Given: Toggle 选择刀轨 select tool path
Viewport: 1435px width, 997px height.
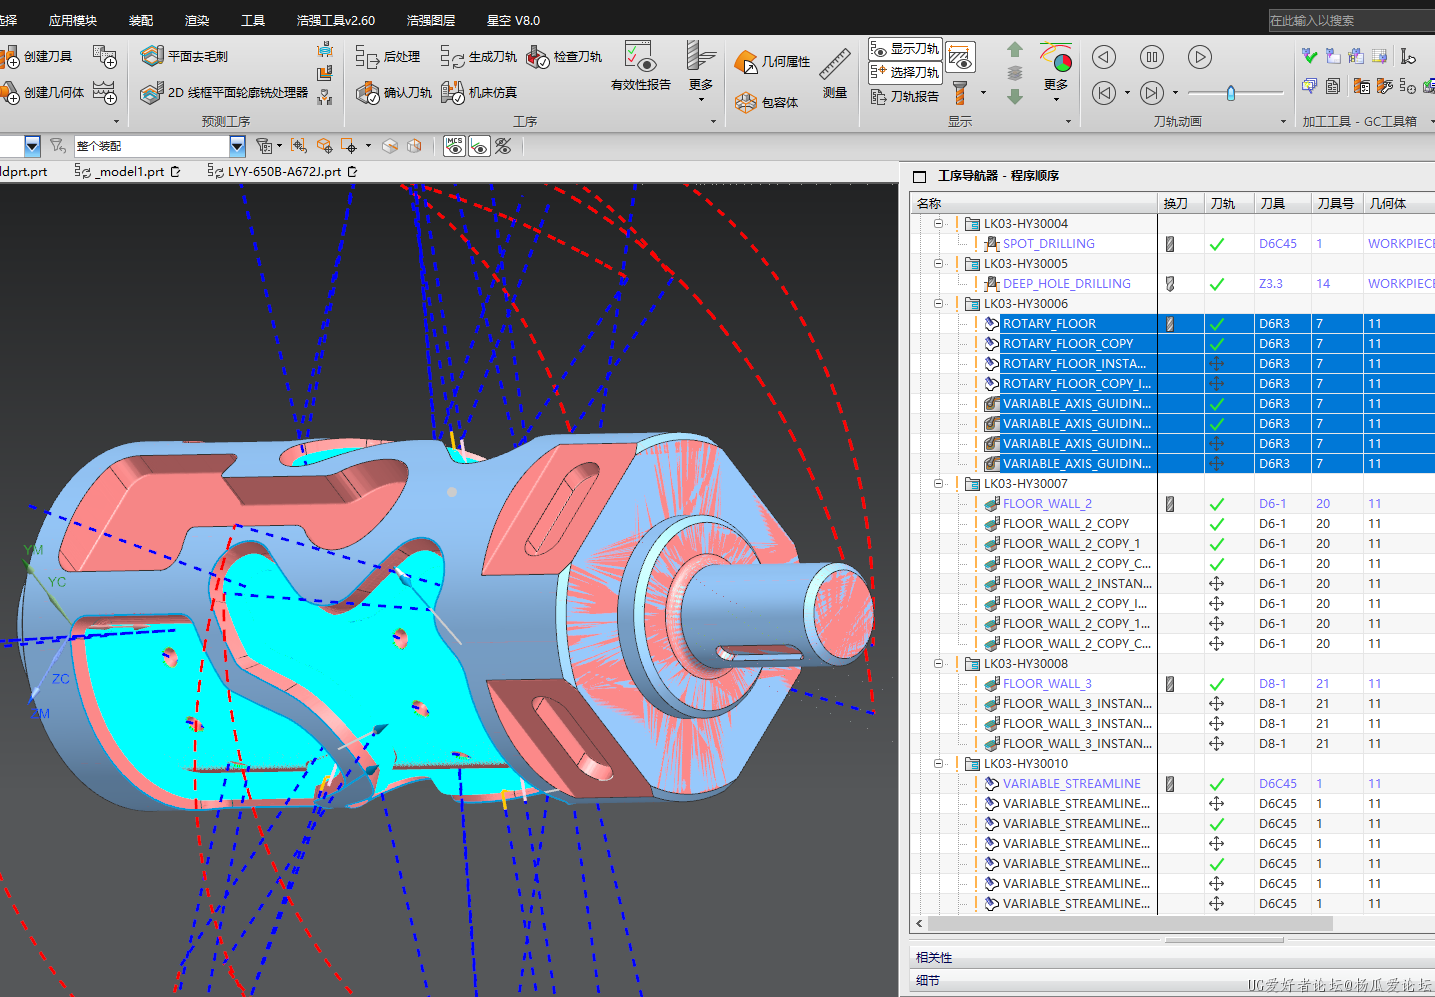Looking at the screenshot, I should pyautogui.click(x=904, y=72).
